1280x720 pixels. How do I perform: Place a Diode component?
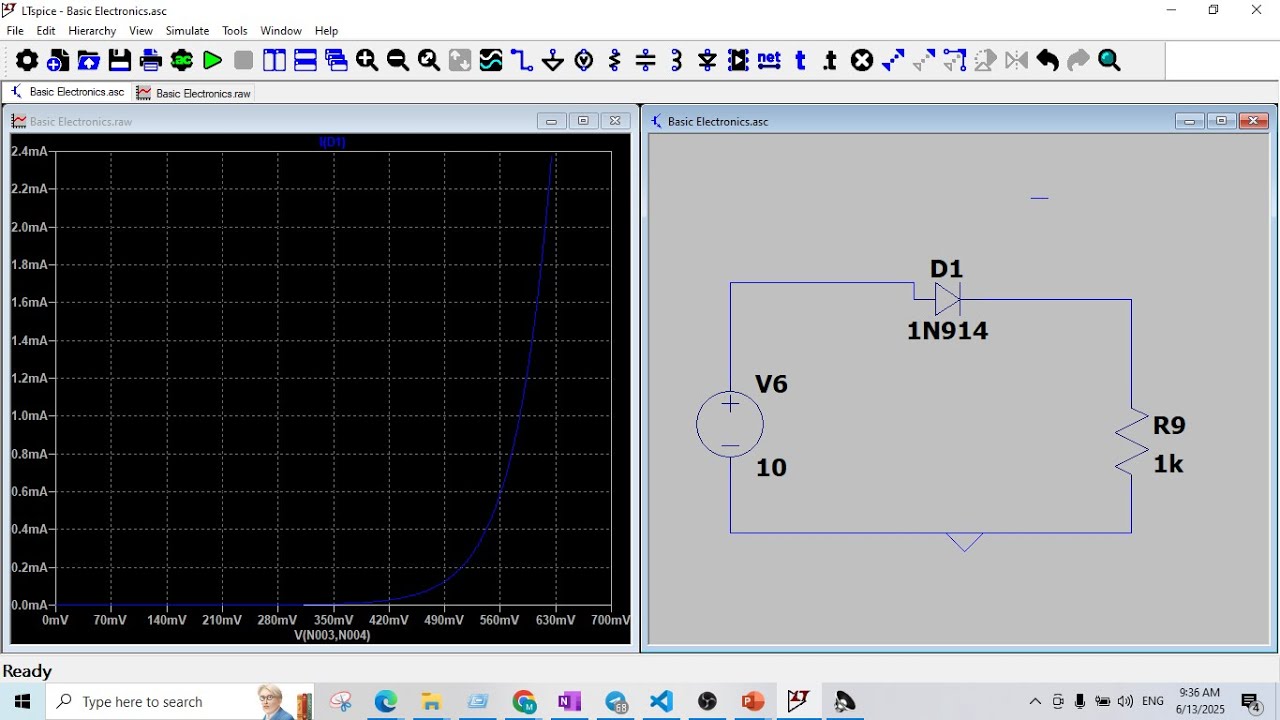708,61
